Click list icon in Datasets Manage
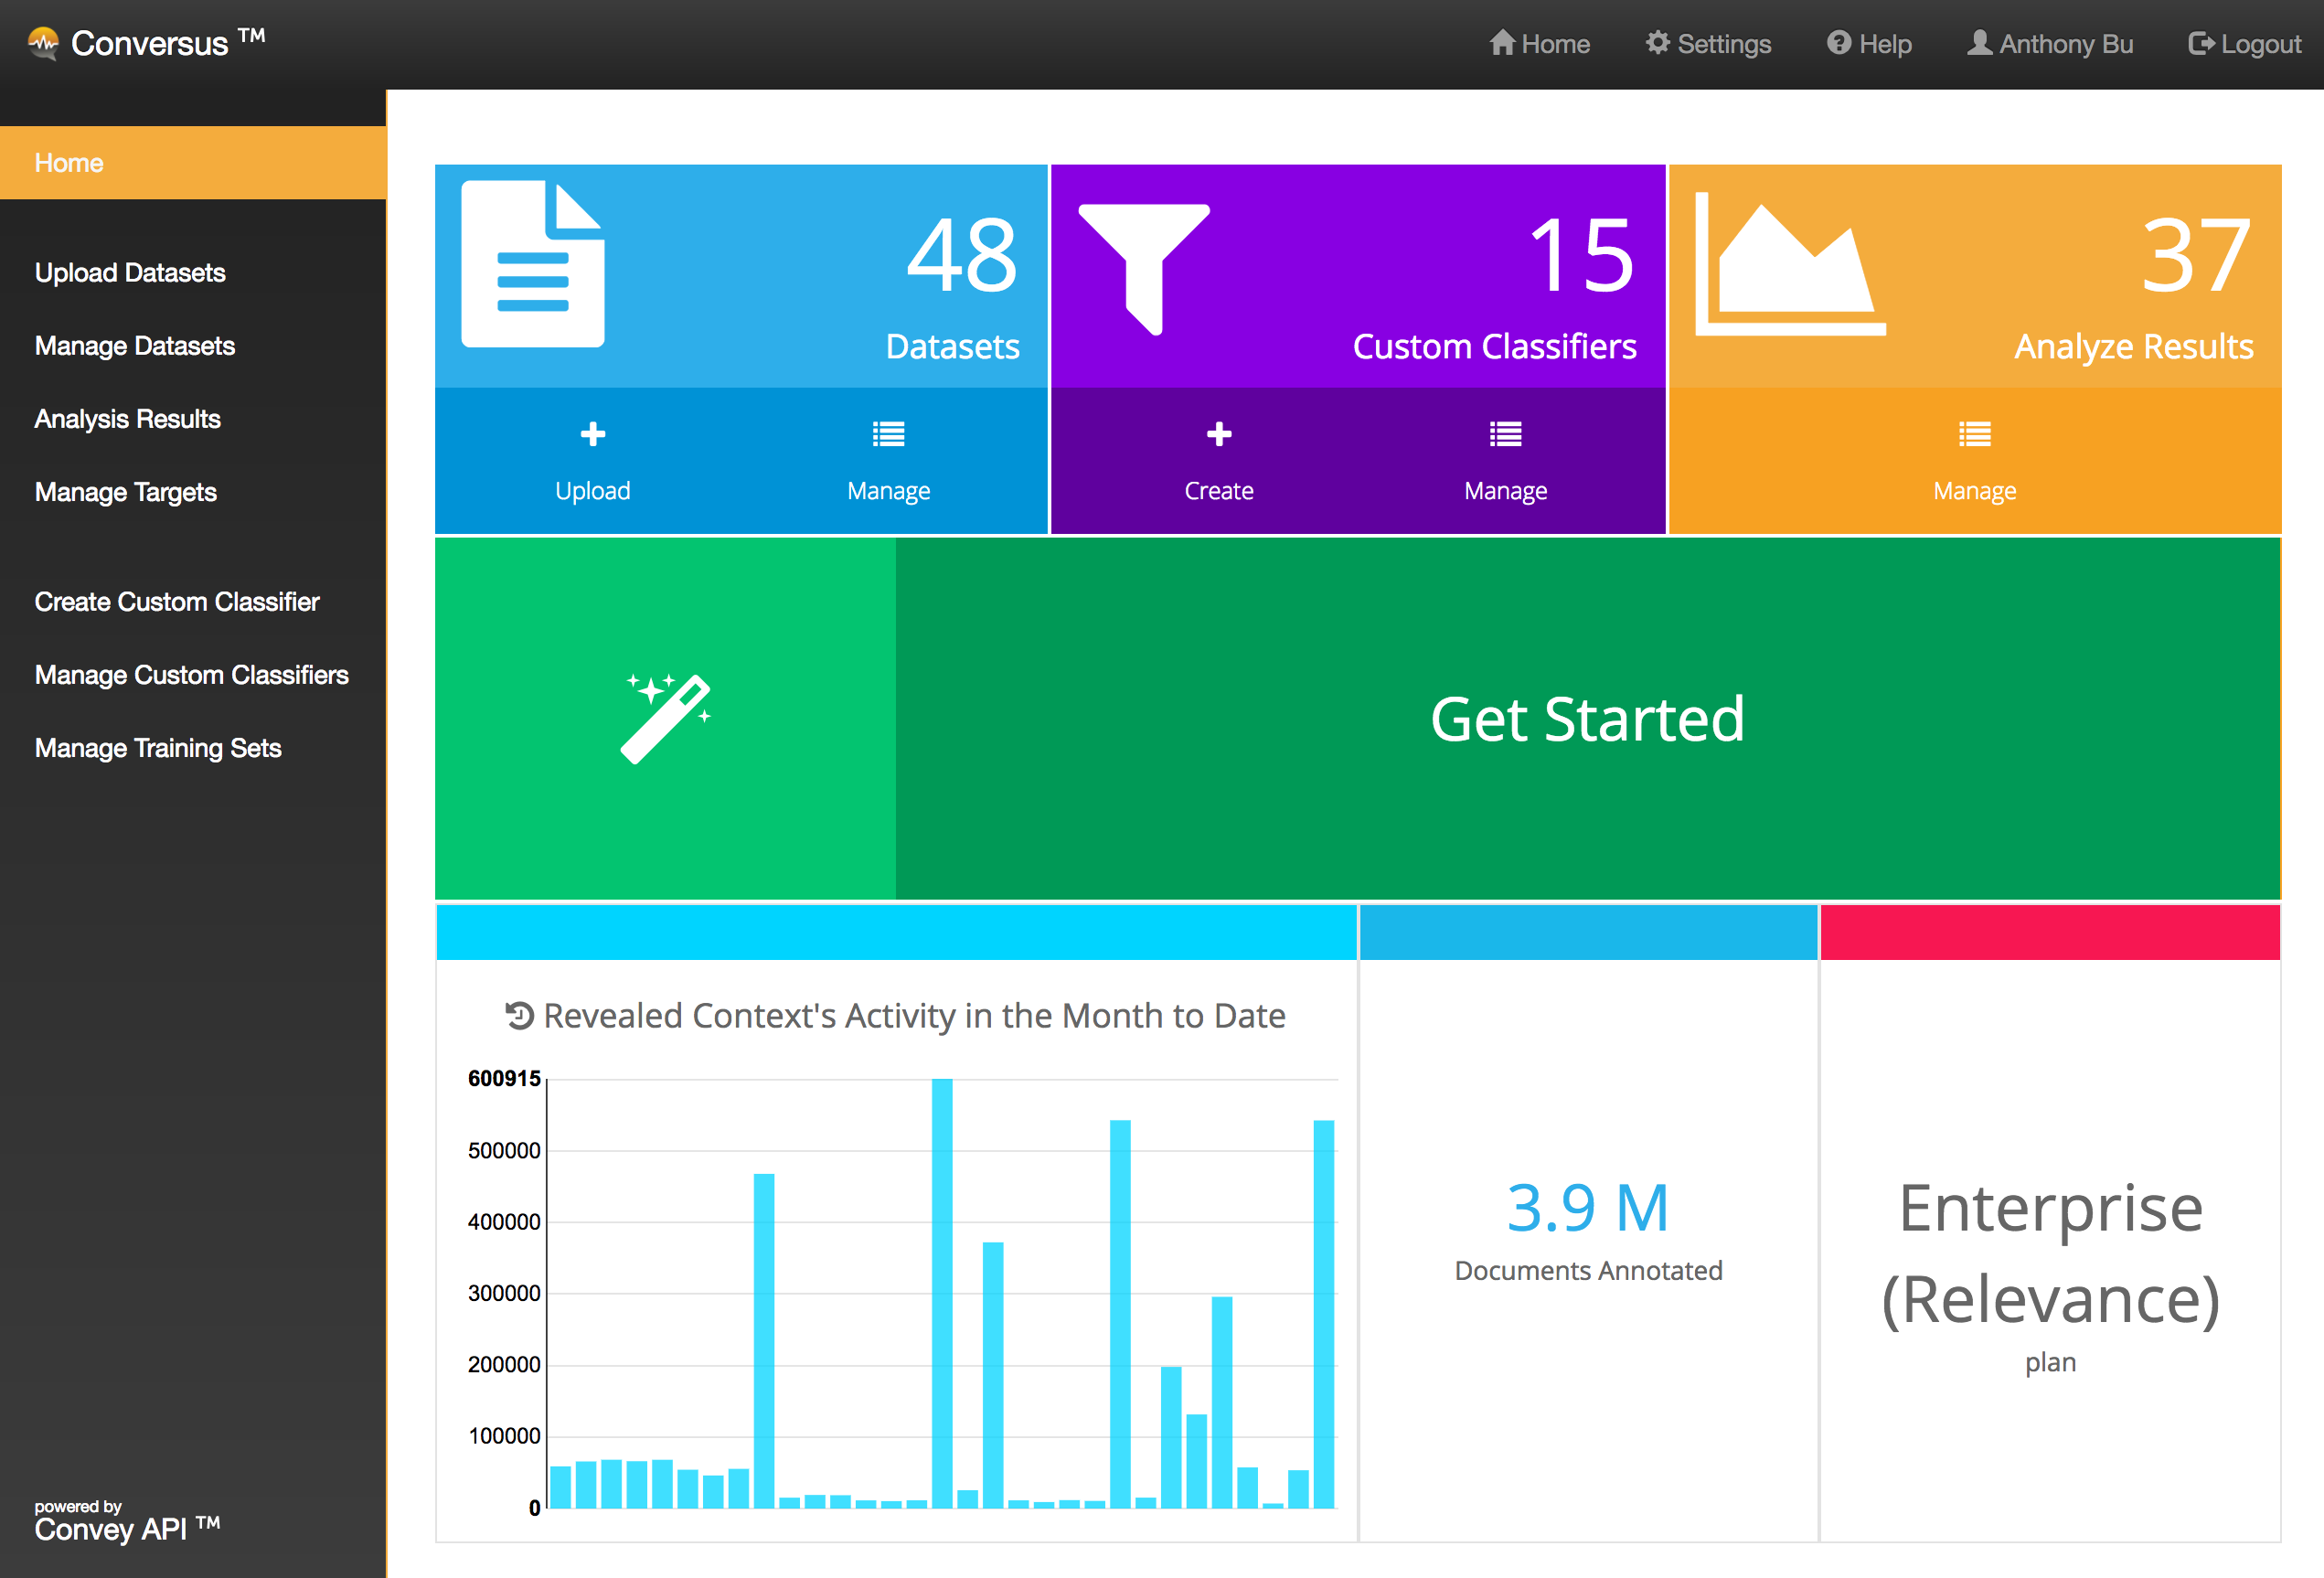 pos(888,434)
